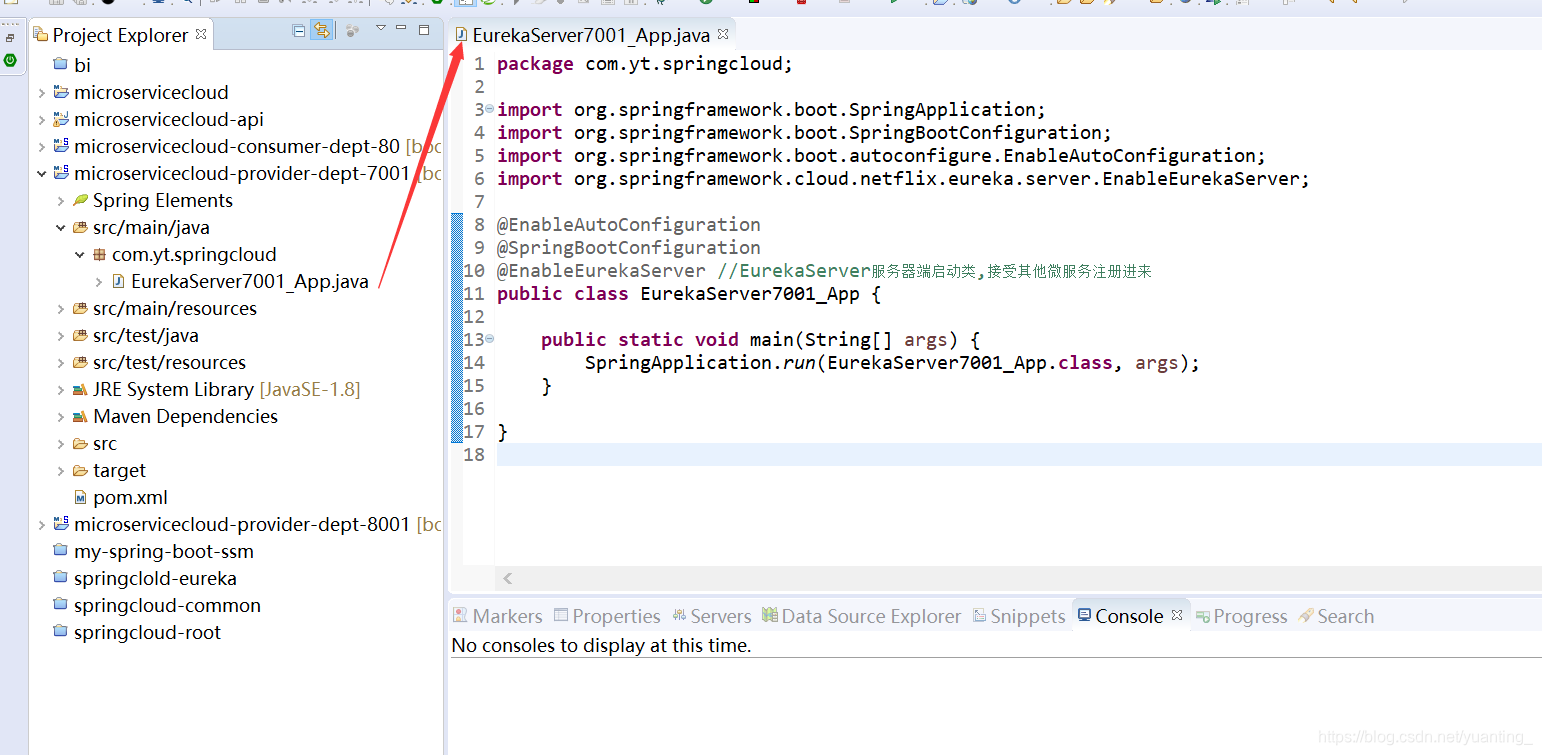Collapse the com.yt.springcloud package
This screenshot has width=1542, height=755.
(x=79, y=255)
